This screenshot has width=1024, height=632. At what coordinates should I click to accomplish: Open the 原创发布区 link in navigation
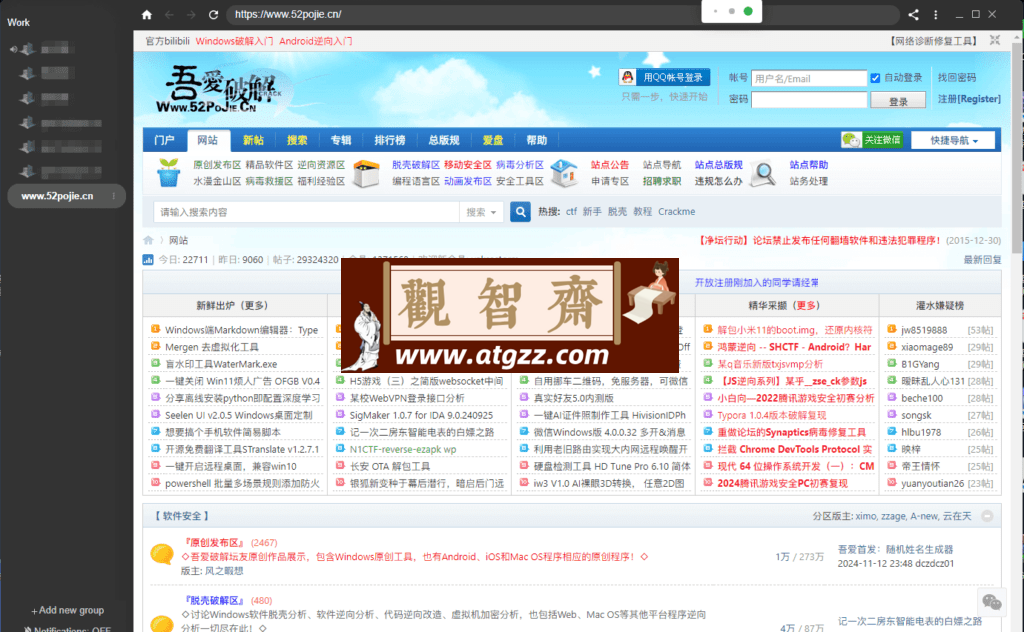(217, 165)
